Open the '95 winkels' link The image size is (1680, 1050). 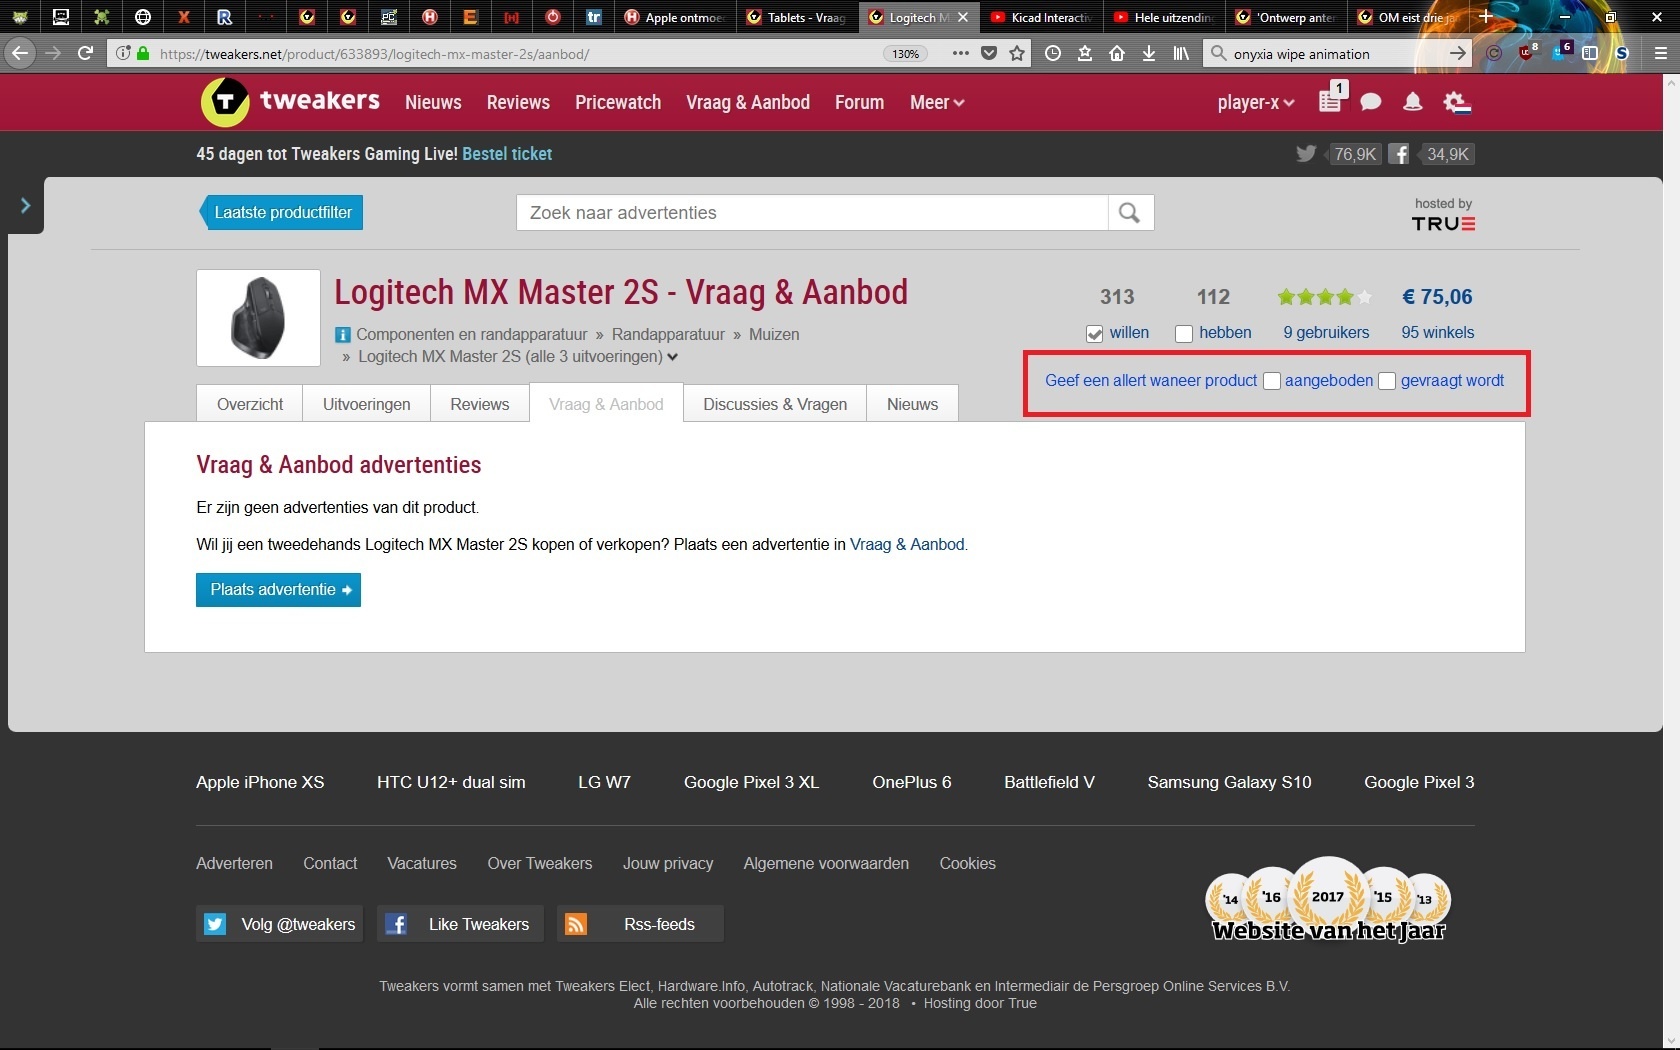click(x=1438, y=333)
